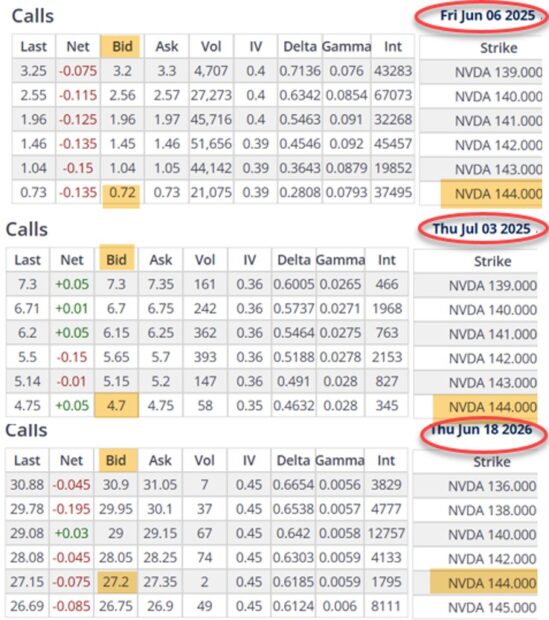Click the Fri Jun 06 2025 expiry date
Viewport: 549px width, 620px height.
coord(487,16)
